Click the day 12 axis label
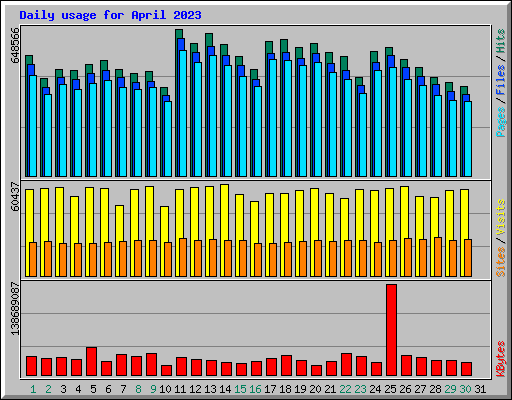Screen dimensions: 512x400 click(195, 389)
